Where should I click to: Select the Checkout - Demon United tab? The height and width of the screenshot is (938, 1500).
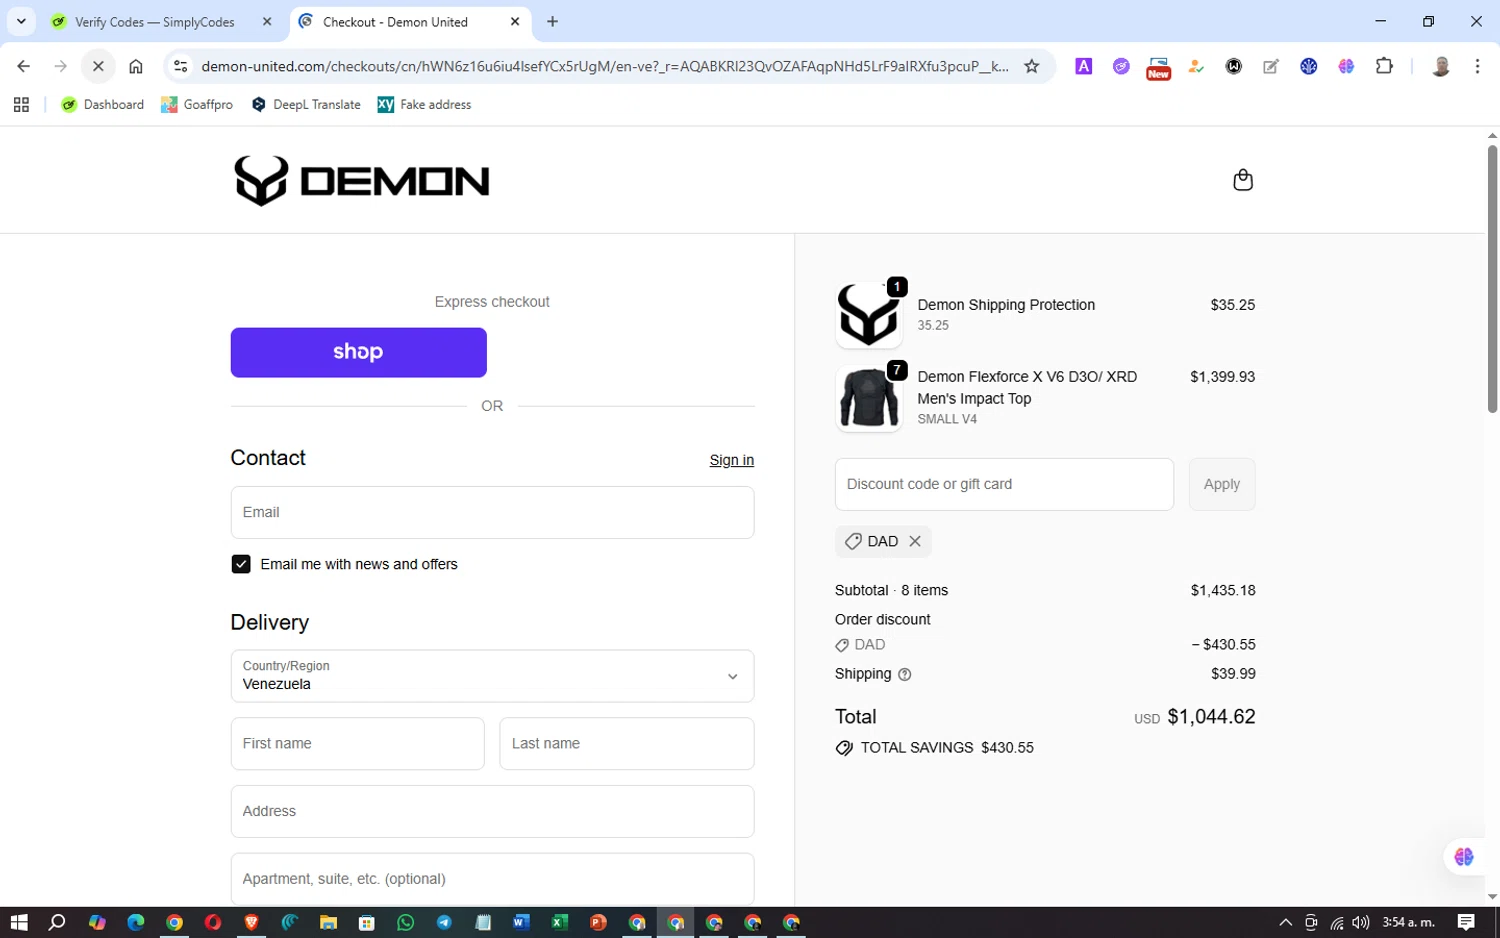[395, 22]
